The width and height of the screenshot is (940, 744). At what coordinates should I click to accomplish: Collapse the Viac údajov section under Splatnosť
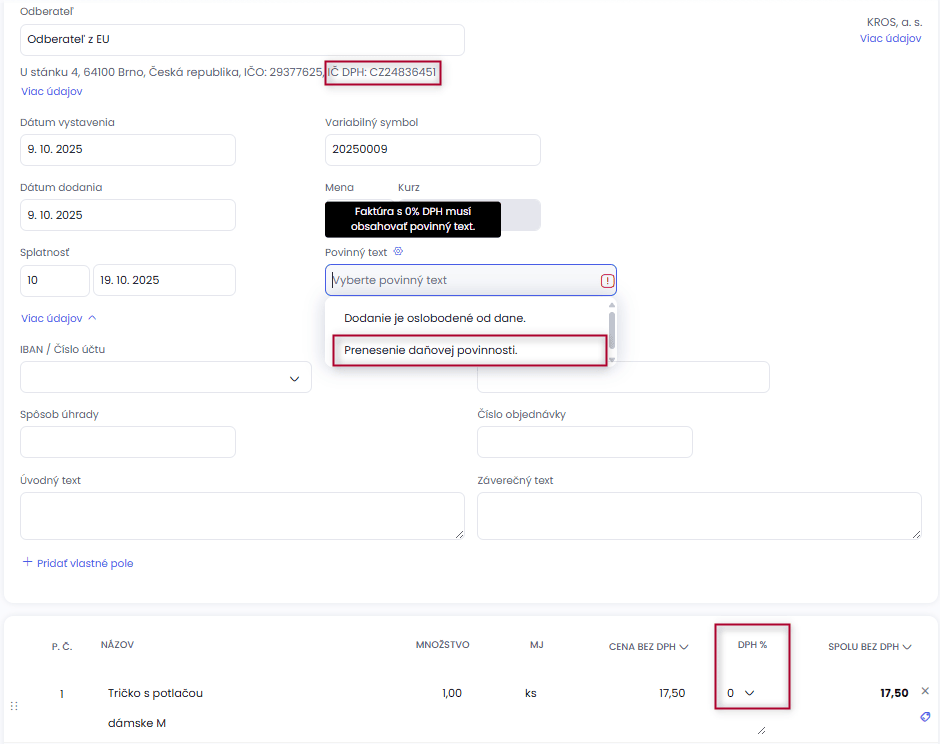[59, 318]
